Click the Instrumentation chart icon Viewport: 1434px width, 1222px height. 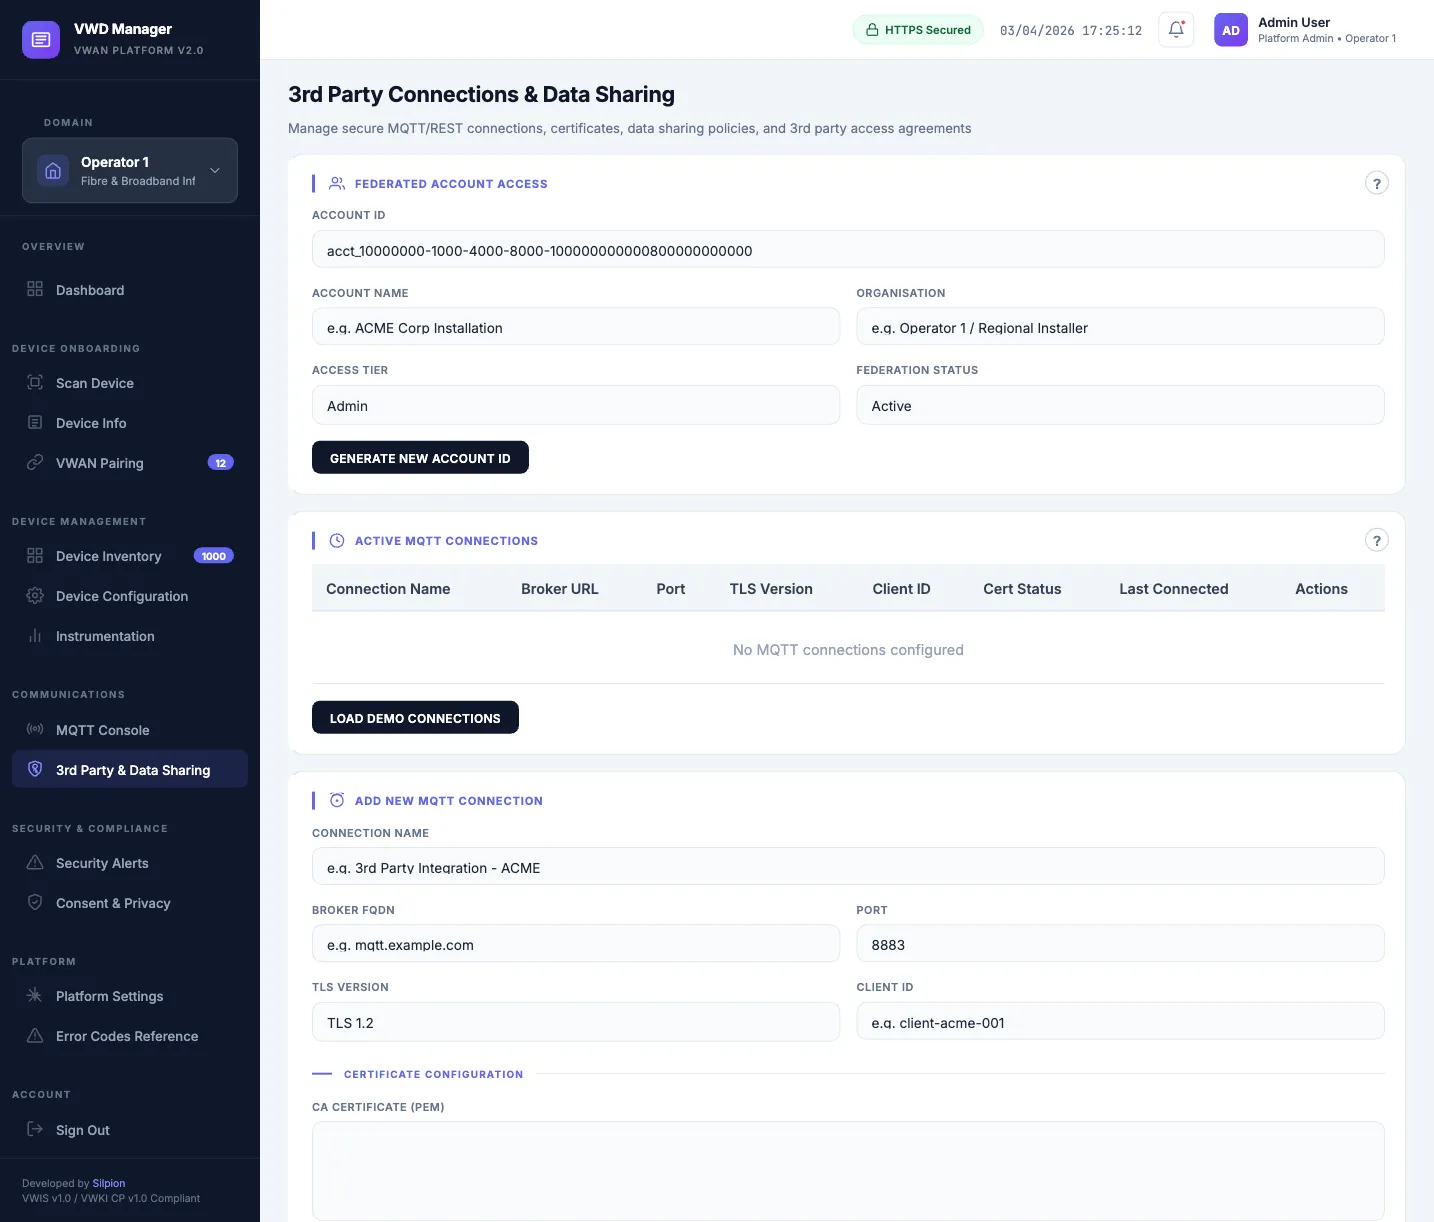[x=34, y=635]
